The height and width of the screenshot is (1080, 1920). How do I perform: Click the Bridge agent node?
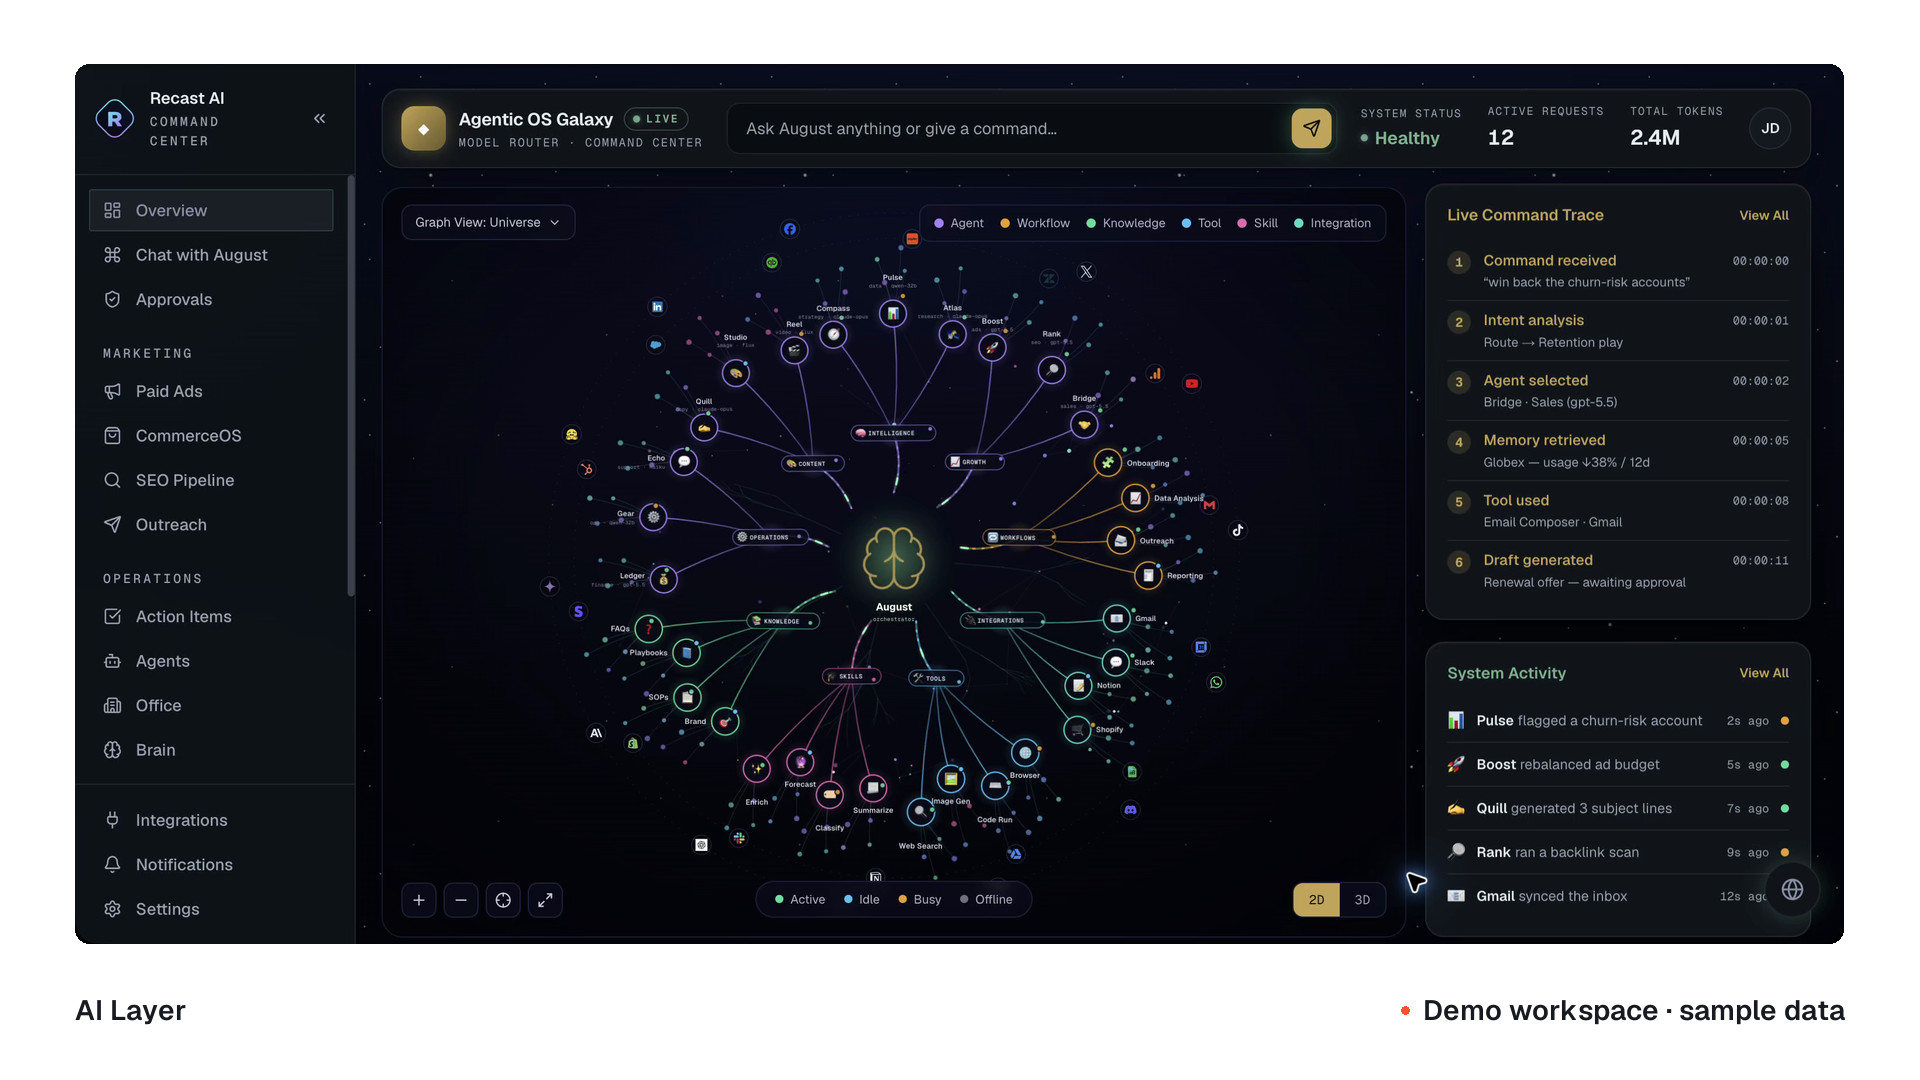click(x=1084, y=424)
